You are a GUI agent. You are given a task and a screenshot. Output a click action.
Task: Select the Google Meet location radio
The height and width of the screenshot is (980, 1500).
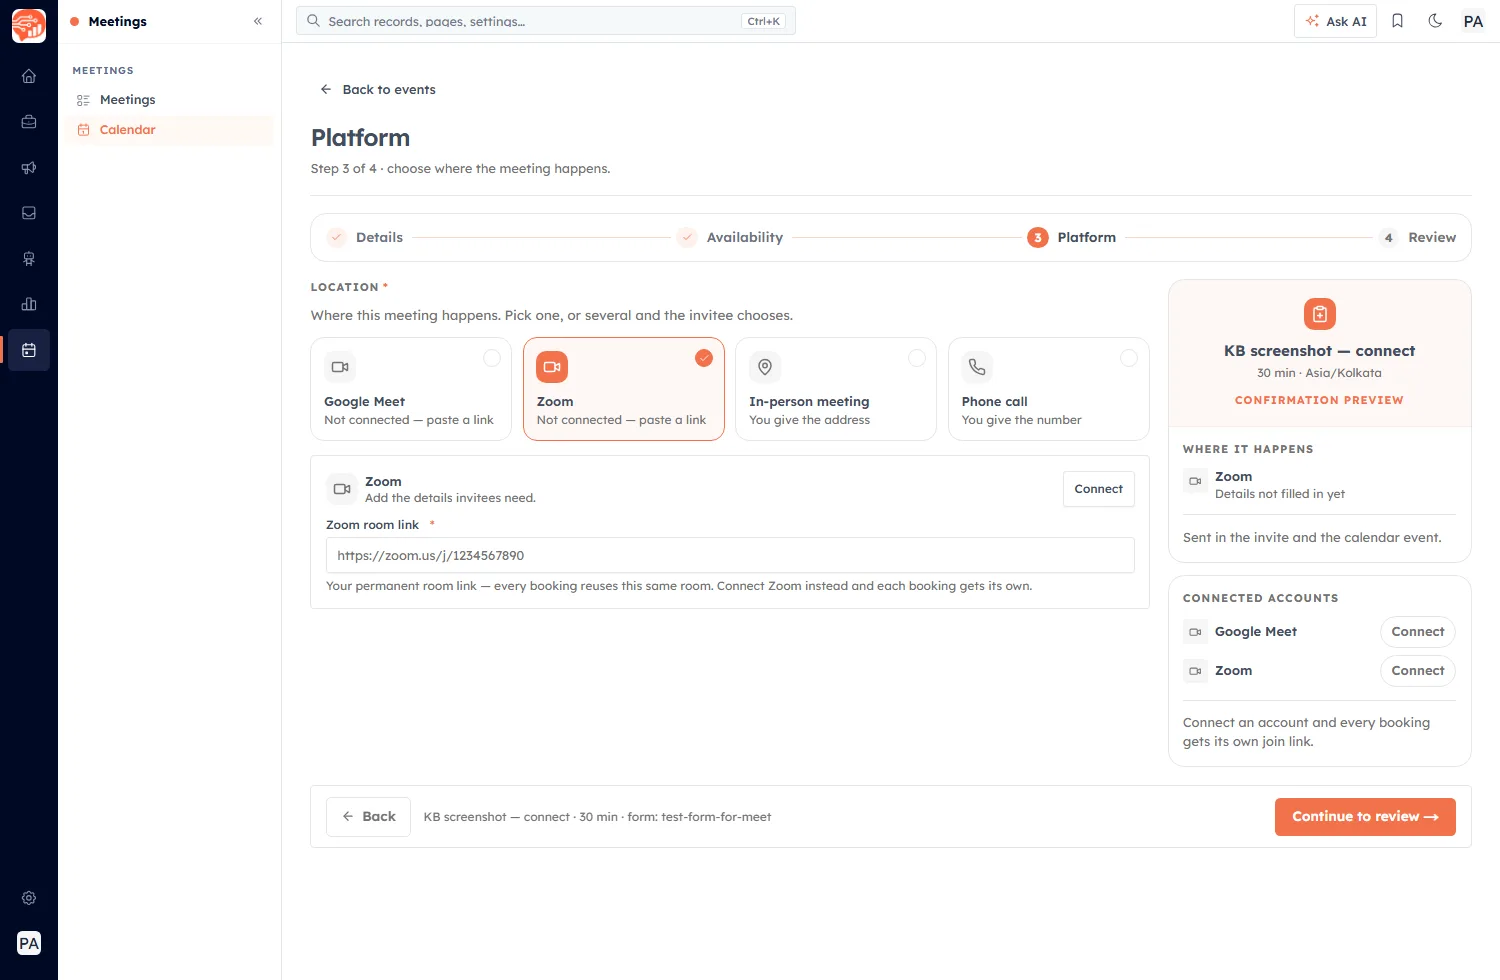click(x=492, y=358)
